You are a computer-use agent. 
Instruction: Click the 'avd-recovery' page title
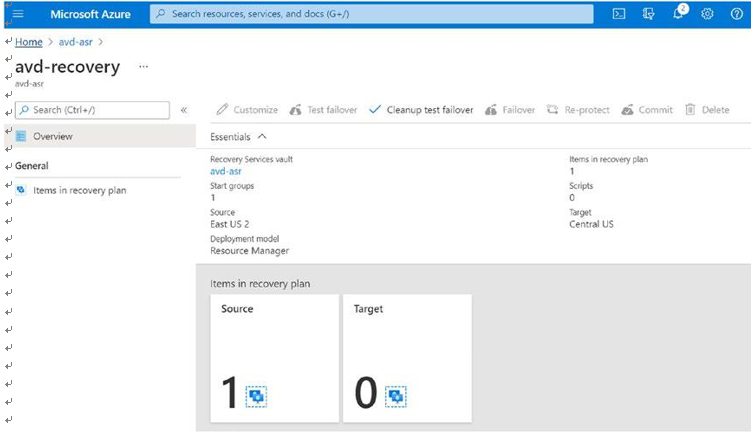[67, 66]
